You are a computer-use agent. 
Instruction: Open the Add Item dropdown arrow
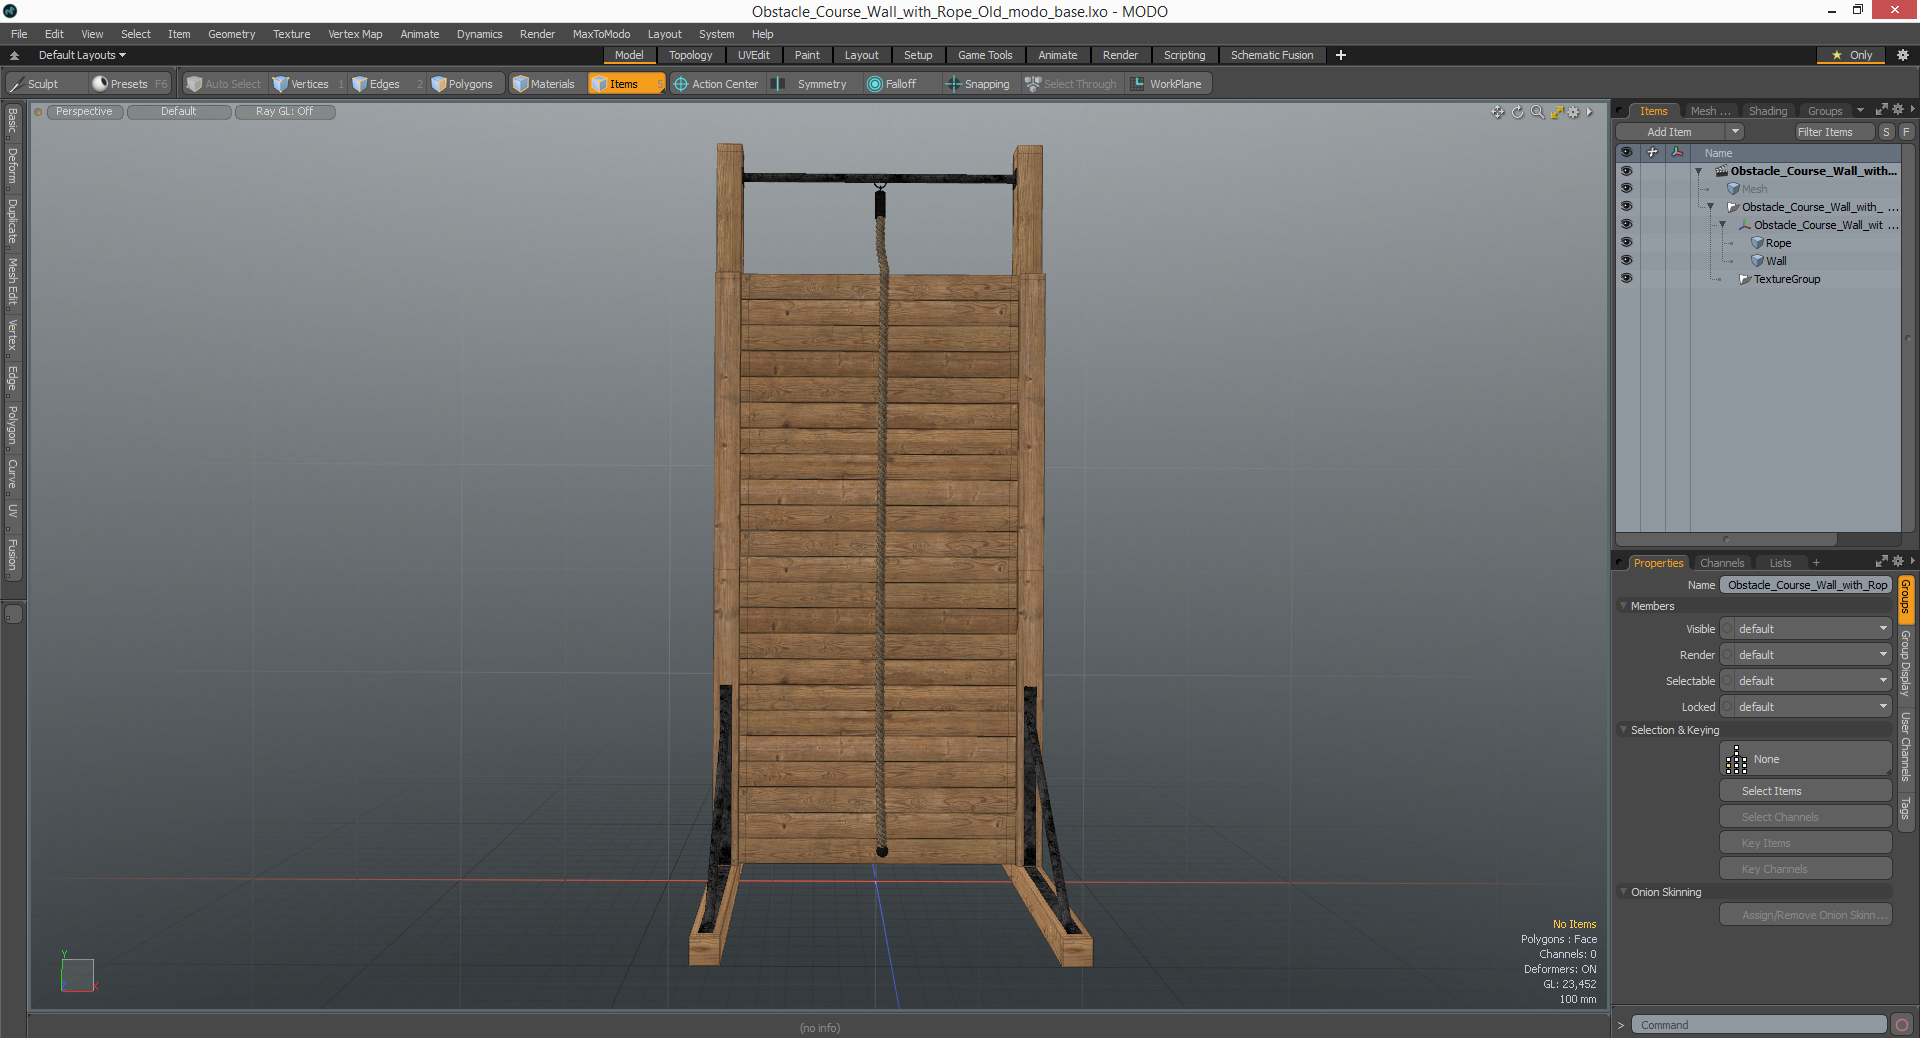point(1735,132)
